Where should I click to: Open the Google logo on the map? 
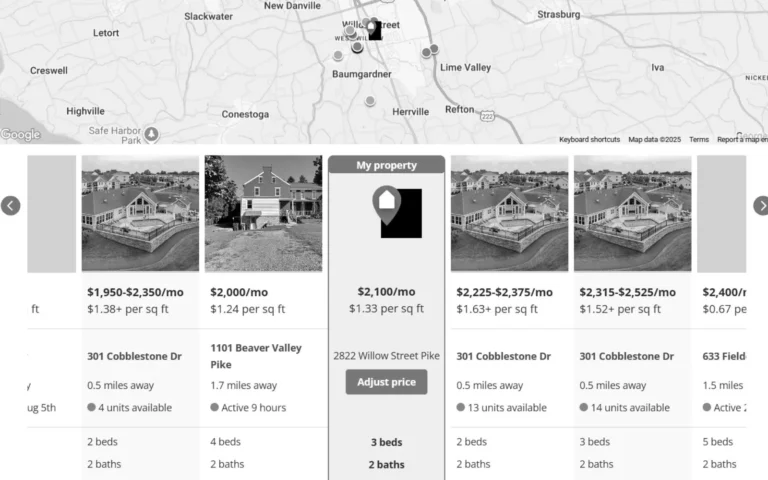tap(21, 134)
